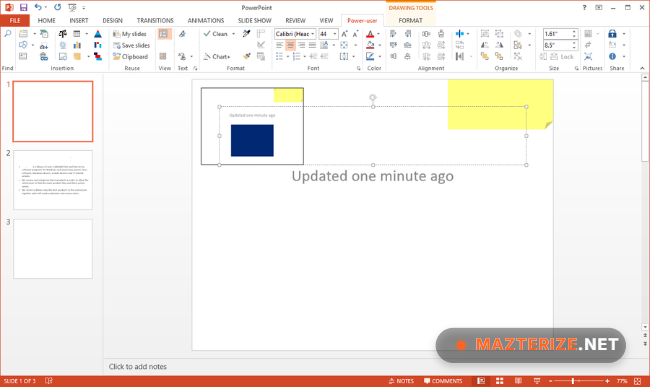The image size is (650, 387).
Task: Decrease font size with the smaller A
Action: (x=355, y=34)
